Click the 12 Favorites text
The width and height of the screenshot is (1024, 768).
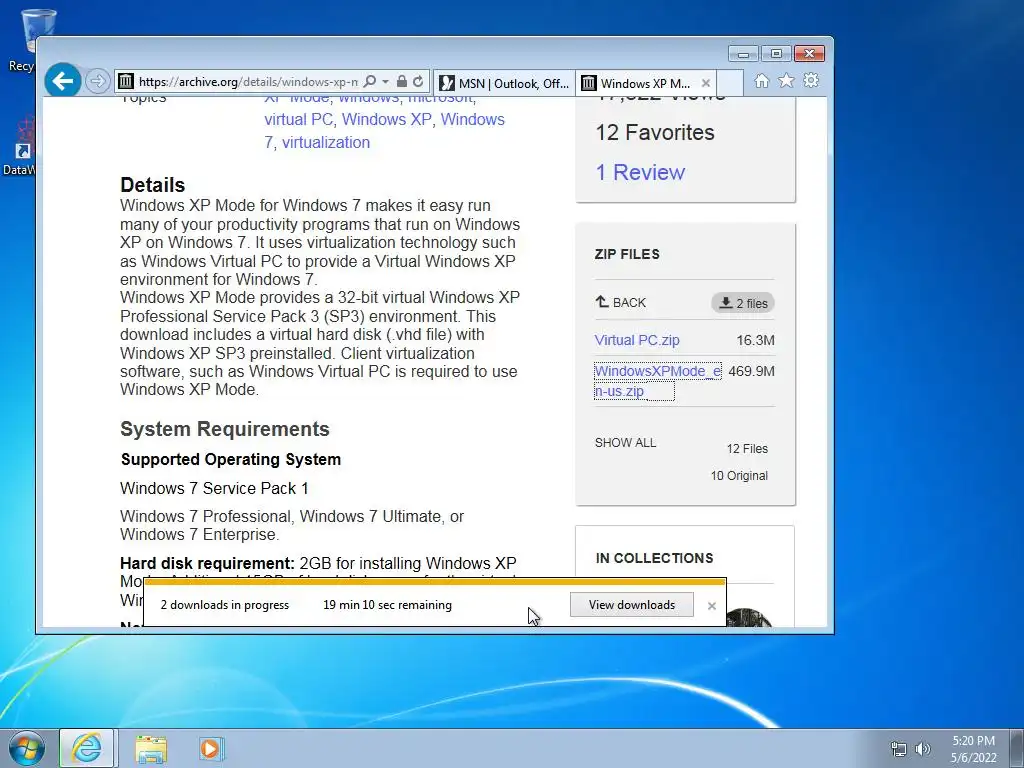tap(655, 133)
